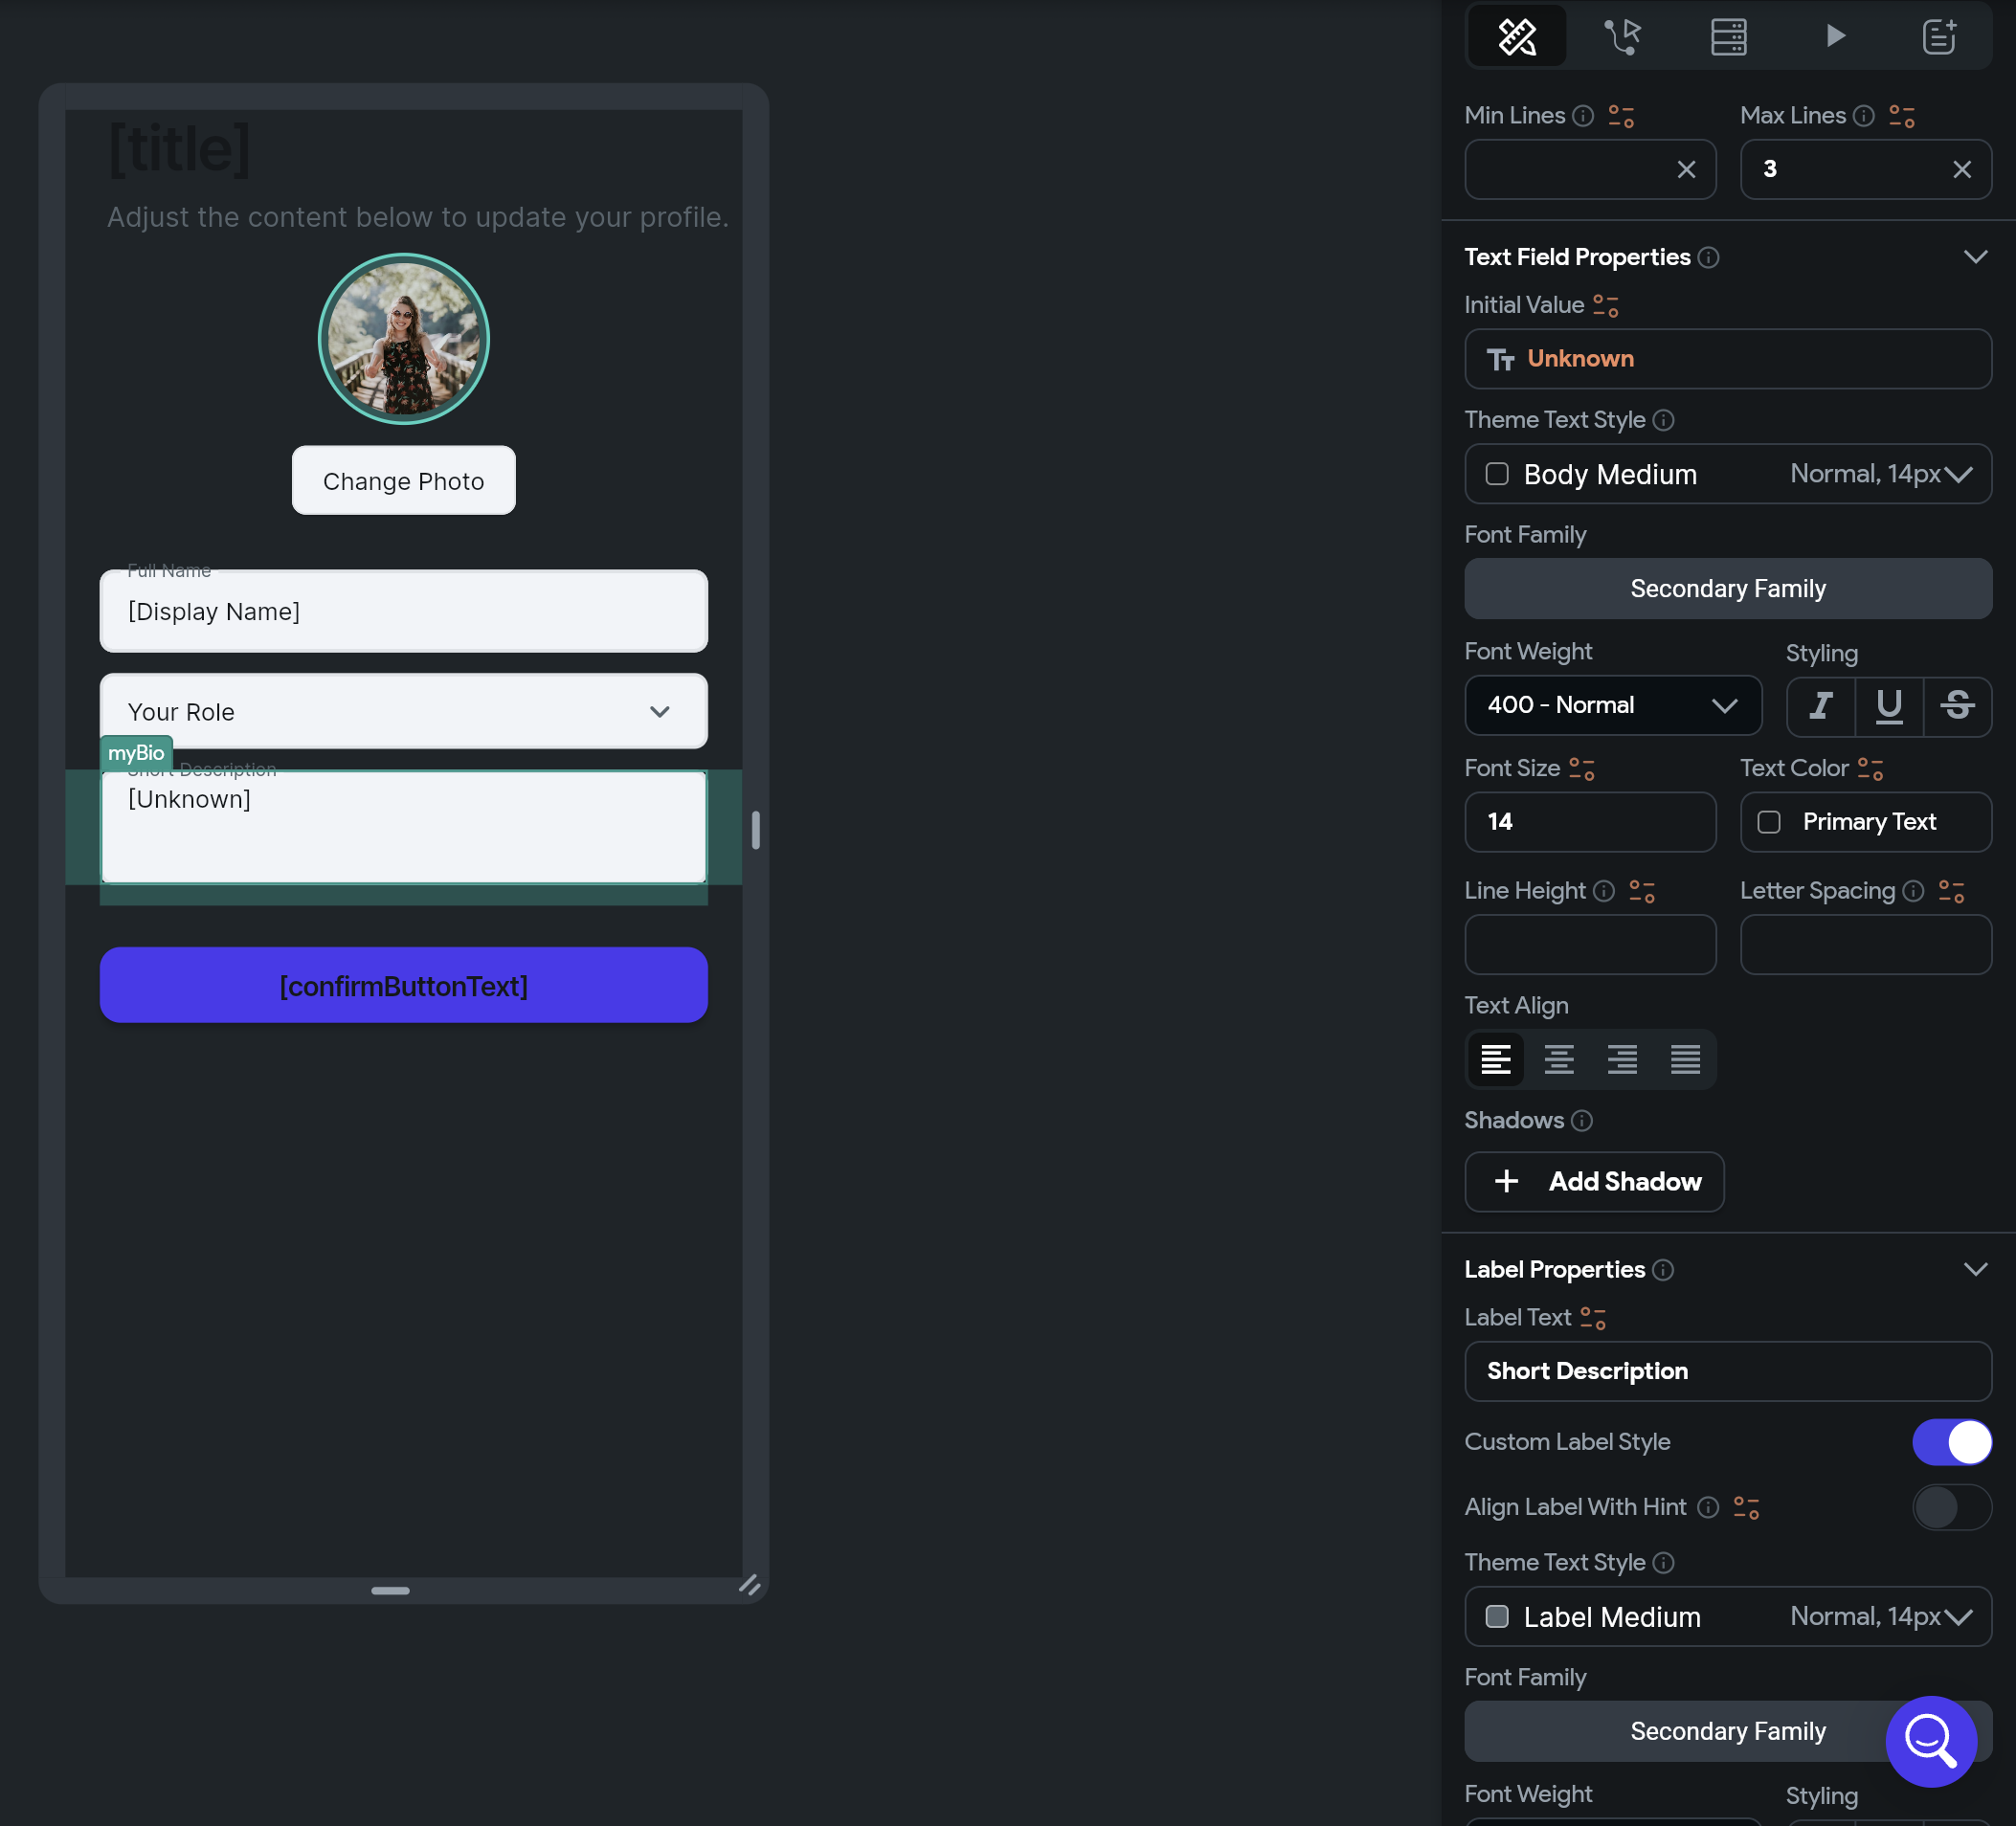Edit the Short Description label text
The width and height of the screenshot is (2016, 1826).
1727,1371
